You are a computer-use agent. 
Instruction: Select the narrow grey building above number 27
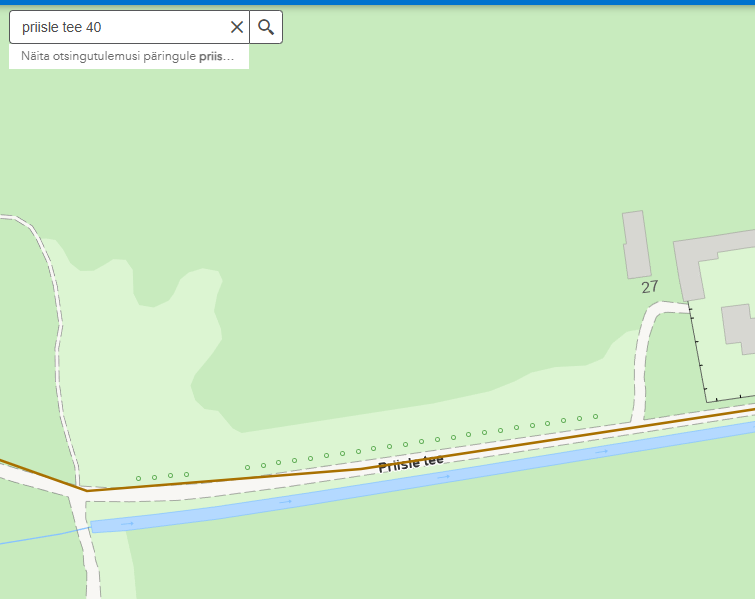pyautogui.click(x=637, y=245)
